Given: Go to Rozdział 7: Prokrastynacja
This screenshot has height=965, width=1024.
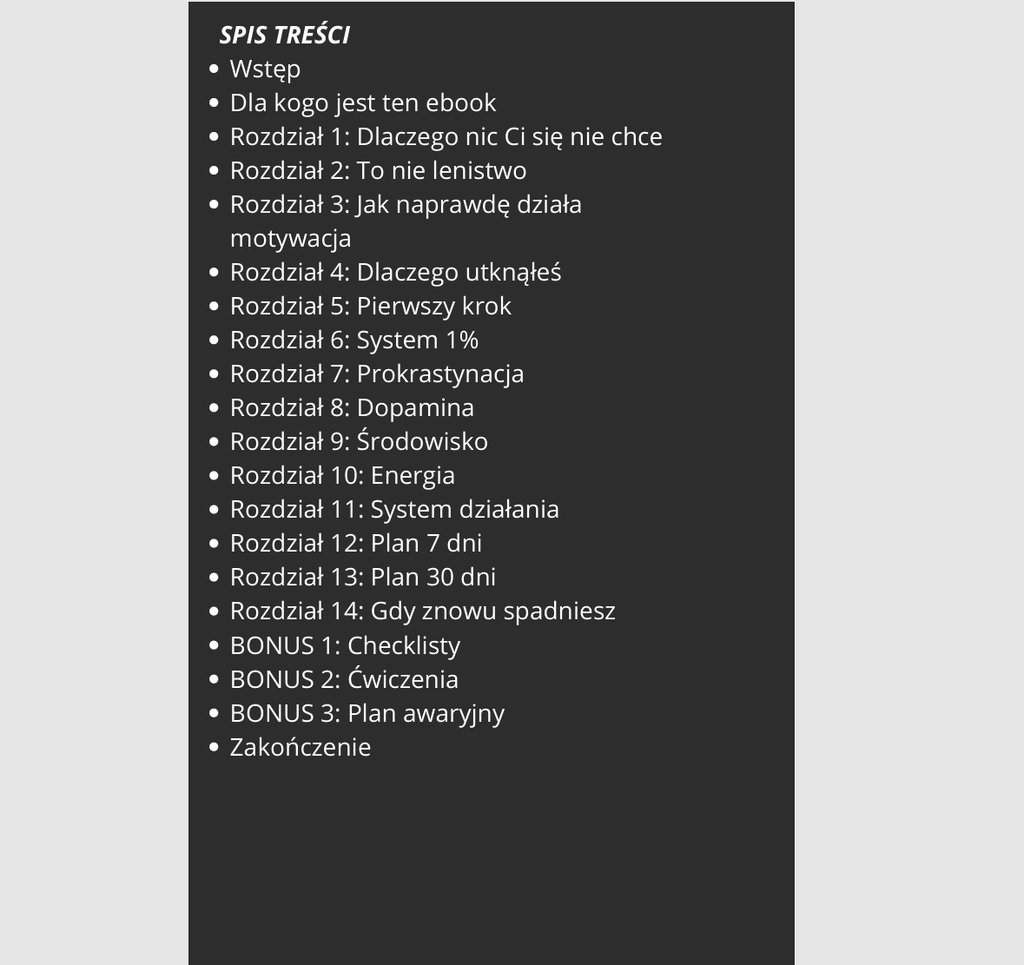Looking at the screenshot, I should 377,374.
